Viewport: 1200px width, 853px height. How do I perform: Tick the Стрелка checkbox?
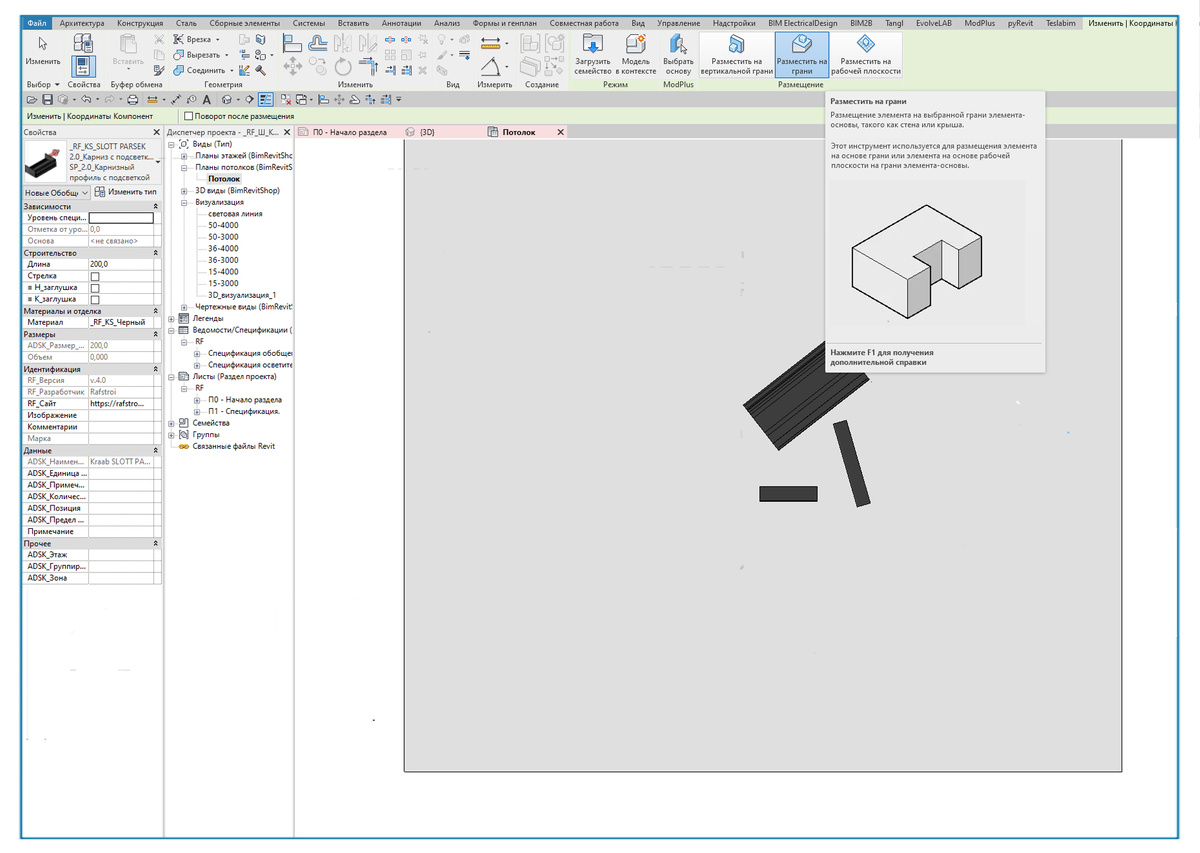pyautogui.click(x=95, y=276)
